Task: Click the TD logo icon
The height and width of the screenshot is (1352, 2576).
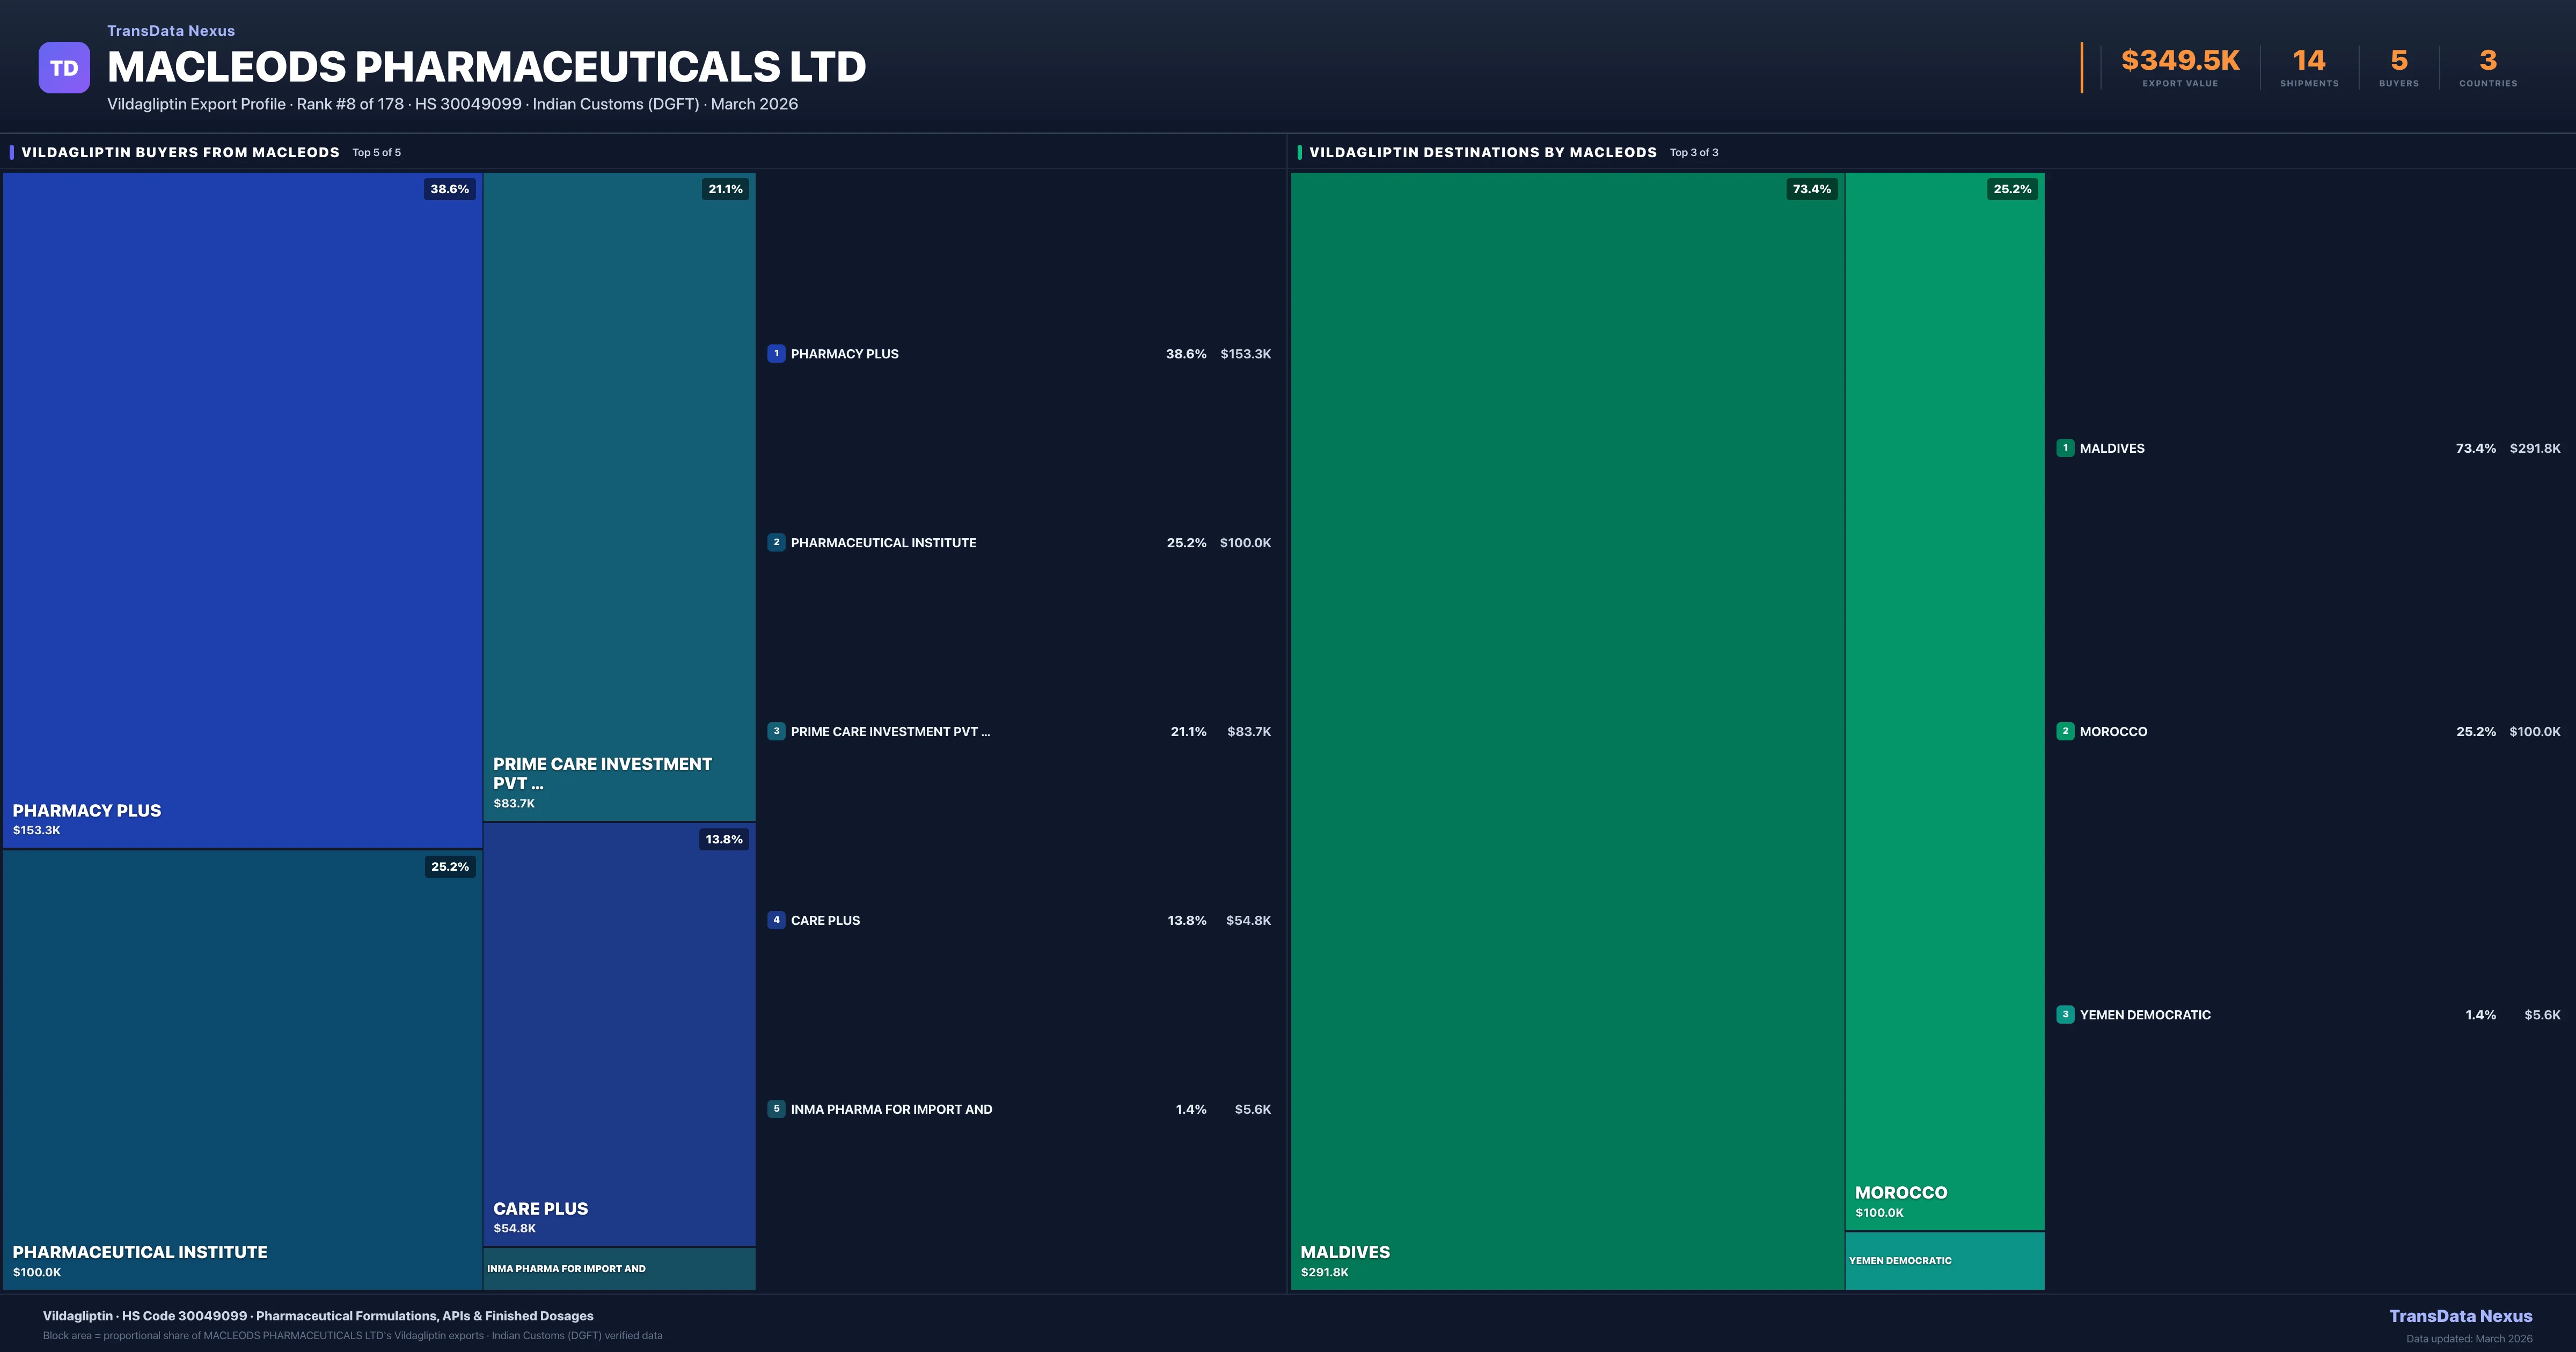Action: pos(64,68)
